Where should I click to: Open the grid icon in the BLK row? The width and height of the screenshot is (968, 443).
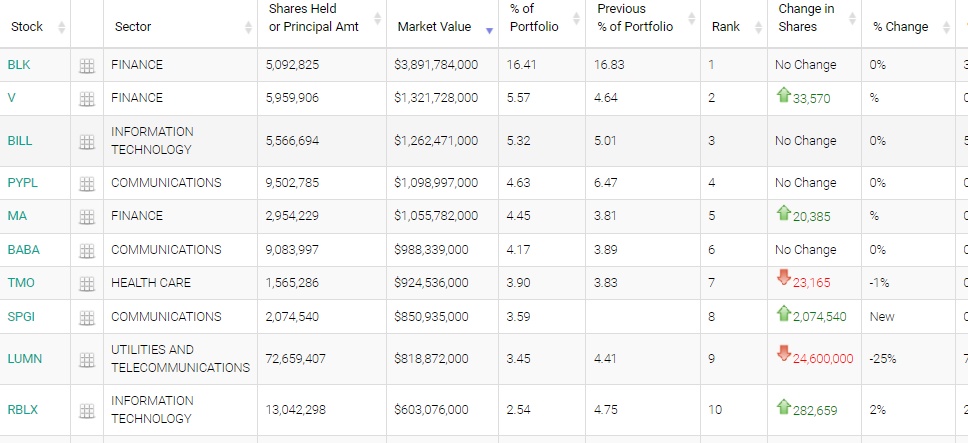tap(87, 66)
